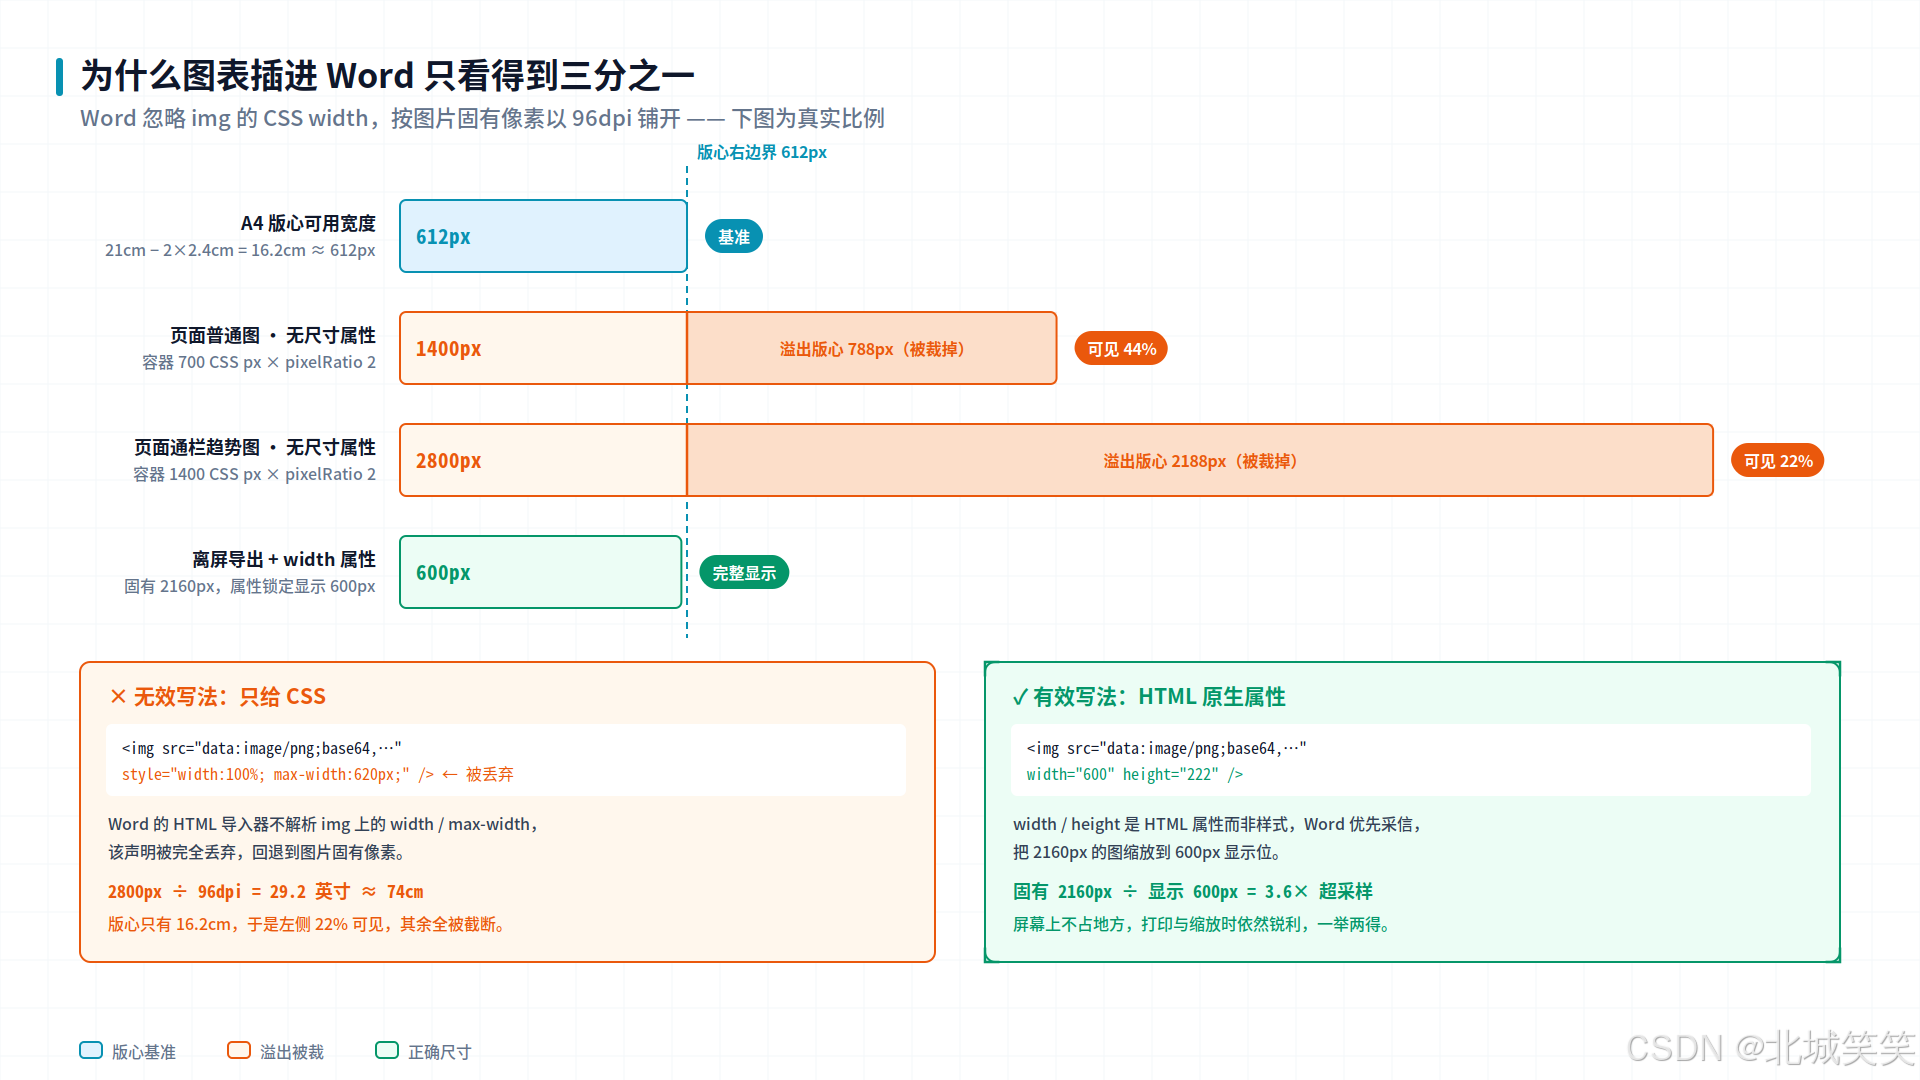This screenshot has height=1080, width=1920.
Task: Click the 无效写法：只给 CSS heading
Action: point(218,696)
